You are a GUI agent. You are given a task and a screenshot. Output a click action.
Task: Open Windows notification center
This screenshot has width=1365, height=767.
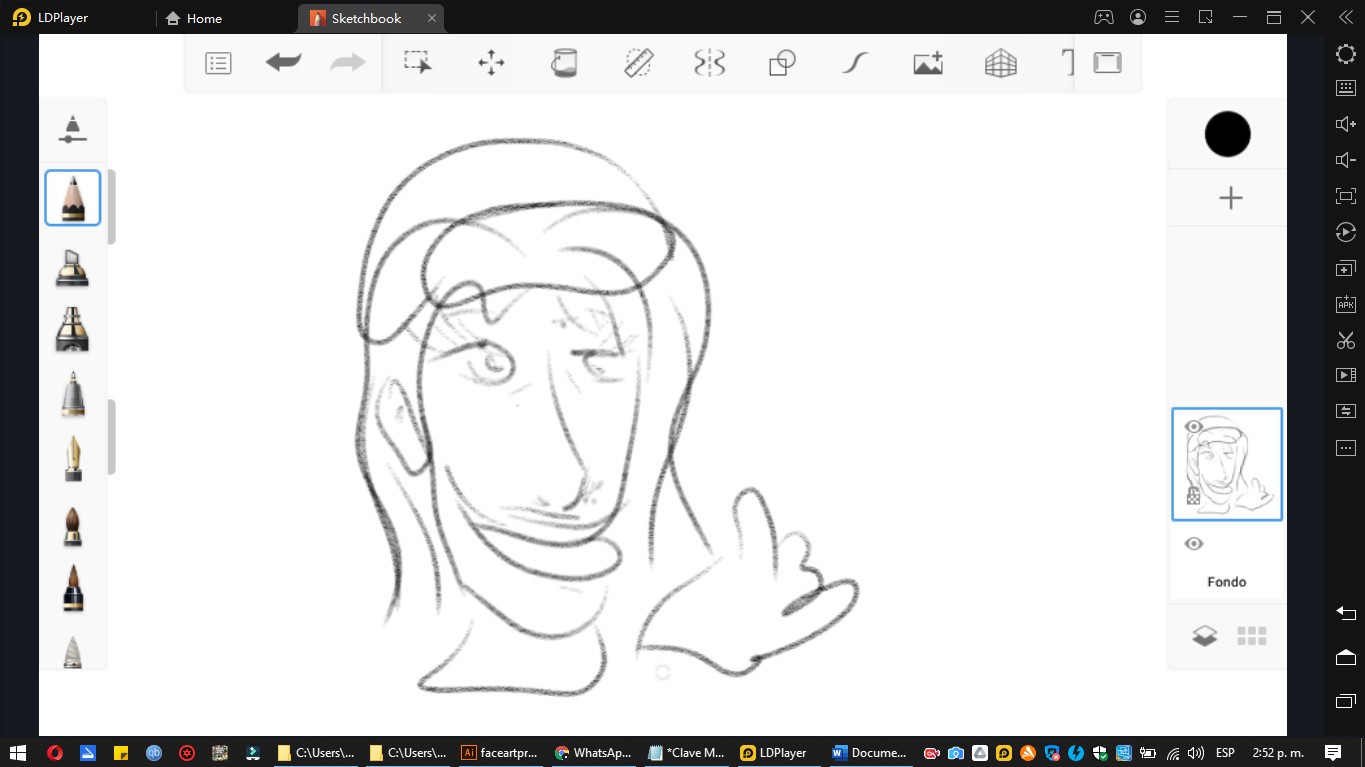[x=1332, y=753]
